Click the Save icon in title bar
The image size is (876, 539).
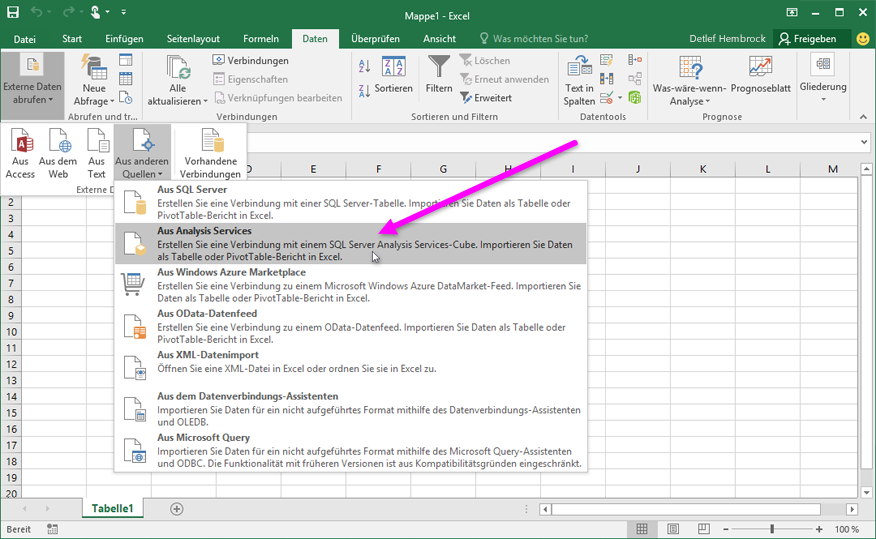[12, 12]
